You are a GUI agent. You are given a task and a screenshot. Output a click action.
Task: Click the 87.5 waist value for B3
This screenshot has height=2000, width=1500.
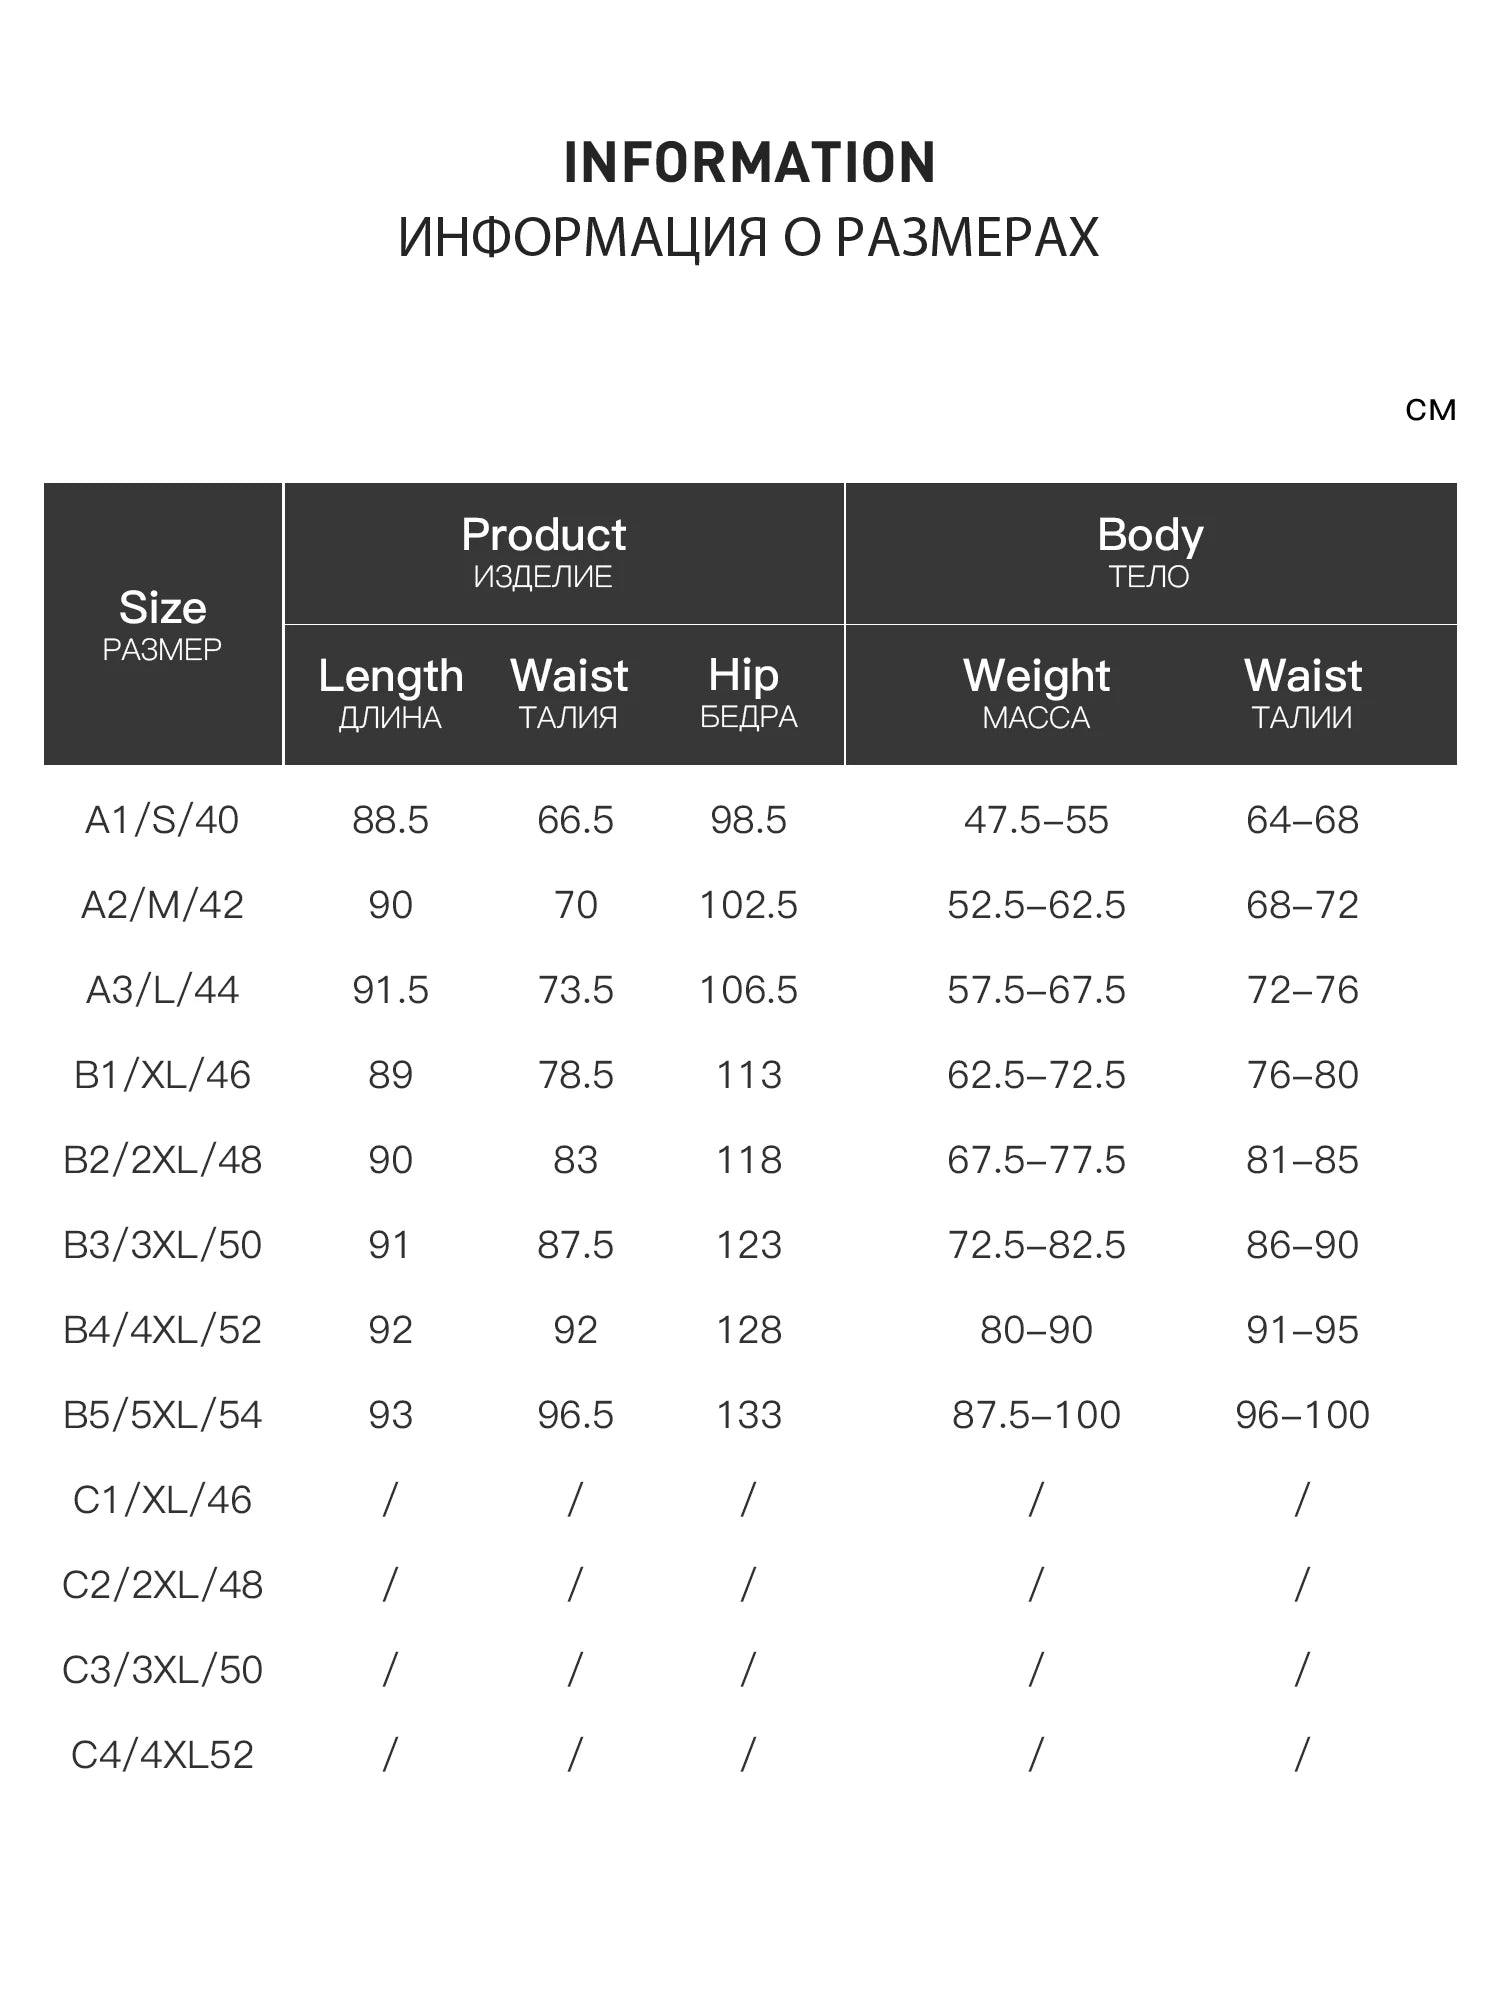(575, 1245)
